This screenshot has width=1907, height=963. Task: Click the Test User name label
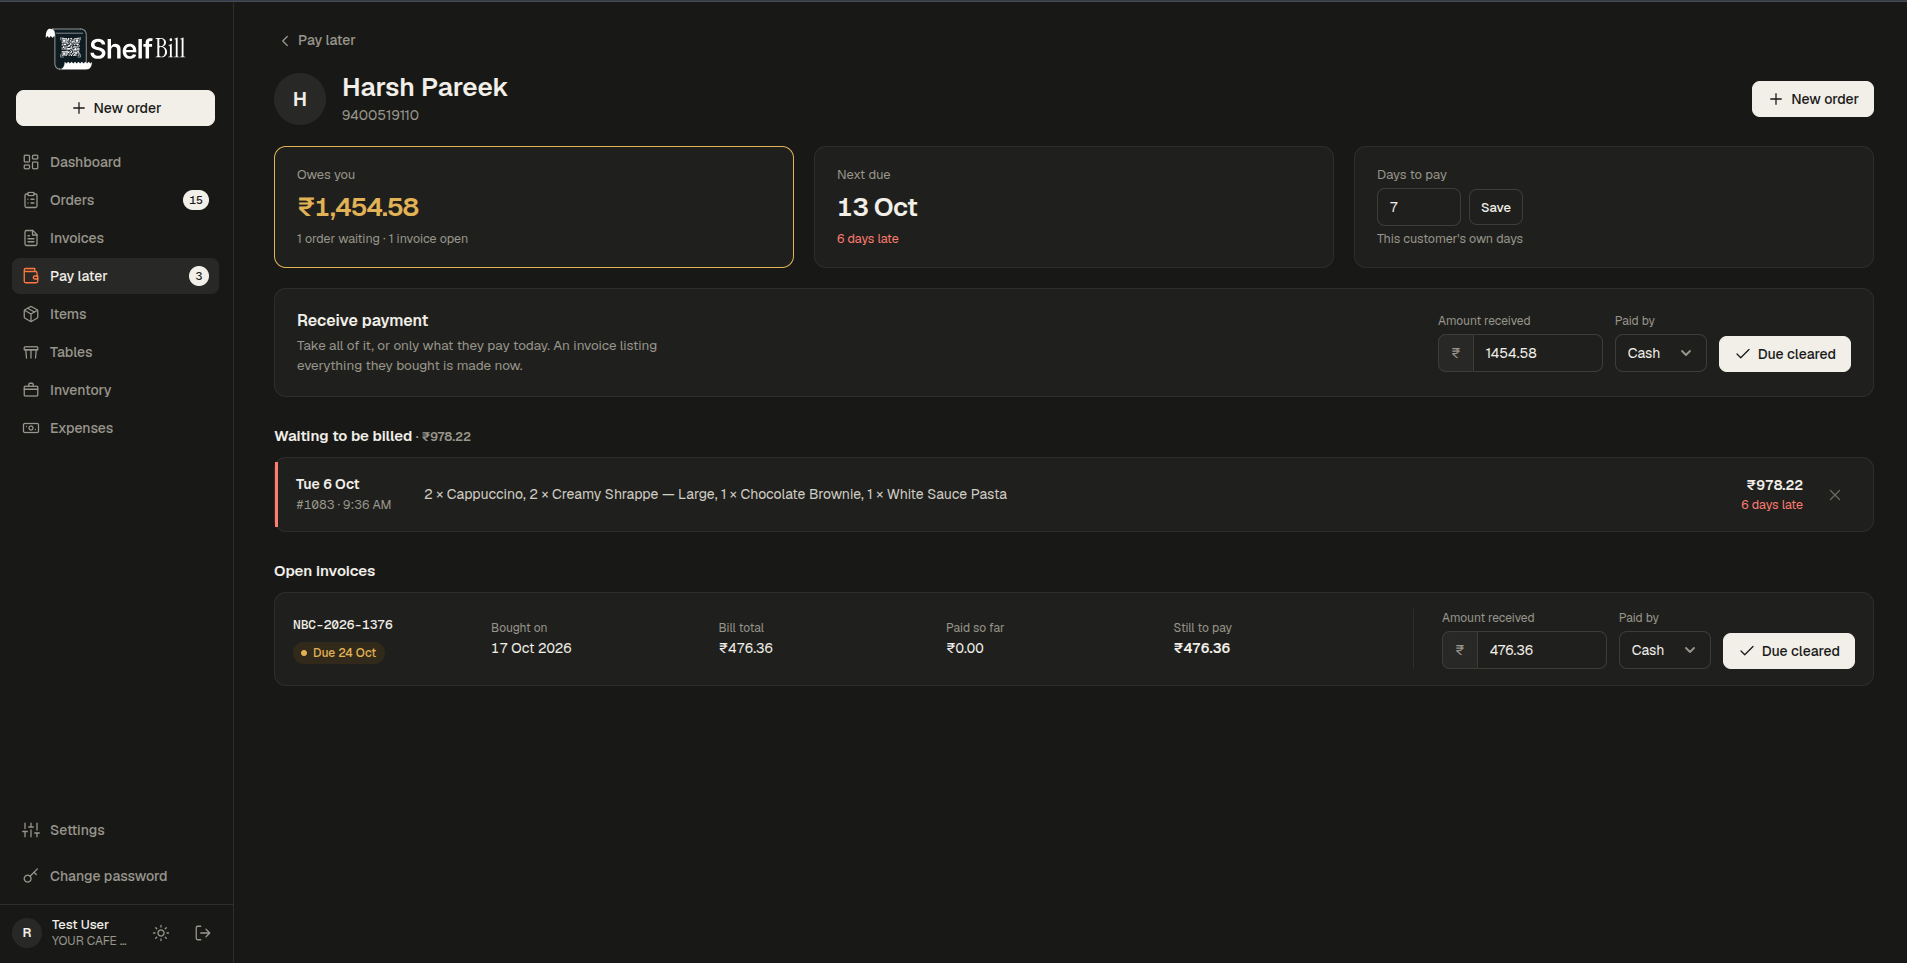pos(80,925)
